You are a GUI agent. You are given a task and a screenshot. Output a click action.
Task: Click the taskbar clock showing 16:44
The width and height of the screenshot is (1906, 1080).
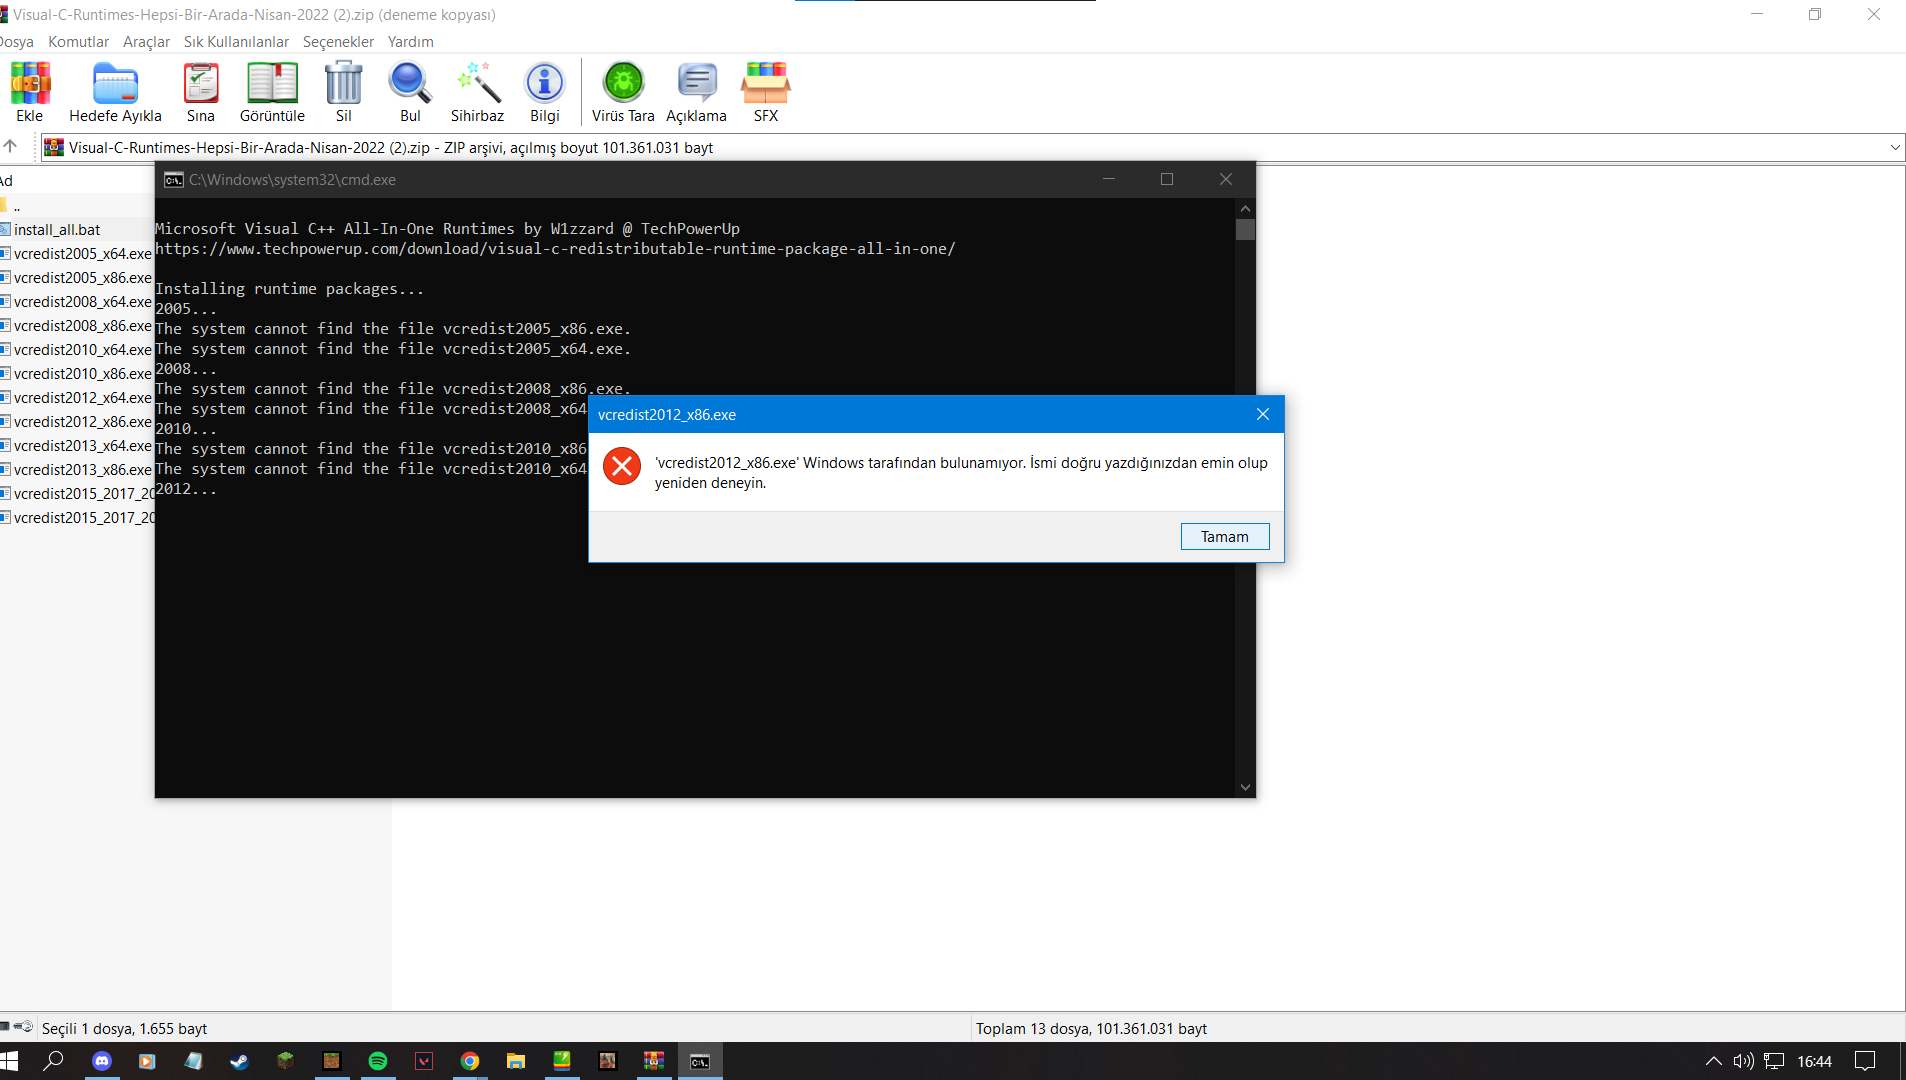point(1814,1061)
